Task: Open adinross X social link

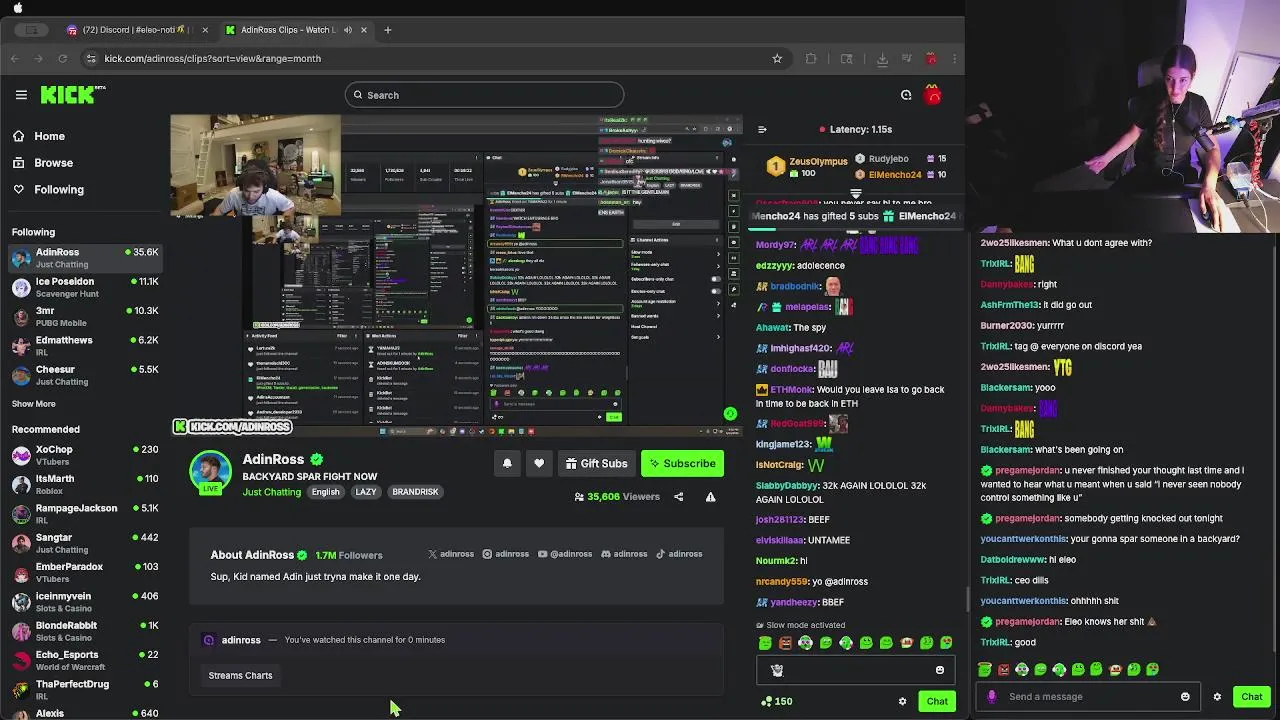Action: (x=450, y=554)
